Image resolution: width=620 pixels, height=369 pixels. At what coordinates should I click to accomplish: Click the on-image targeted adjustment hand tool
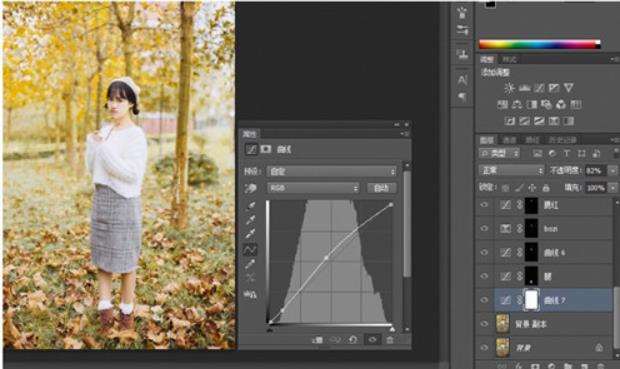click(251, 189)
